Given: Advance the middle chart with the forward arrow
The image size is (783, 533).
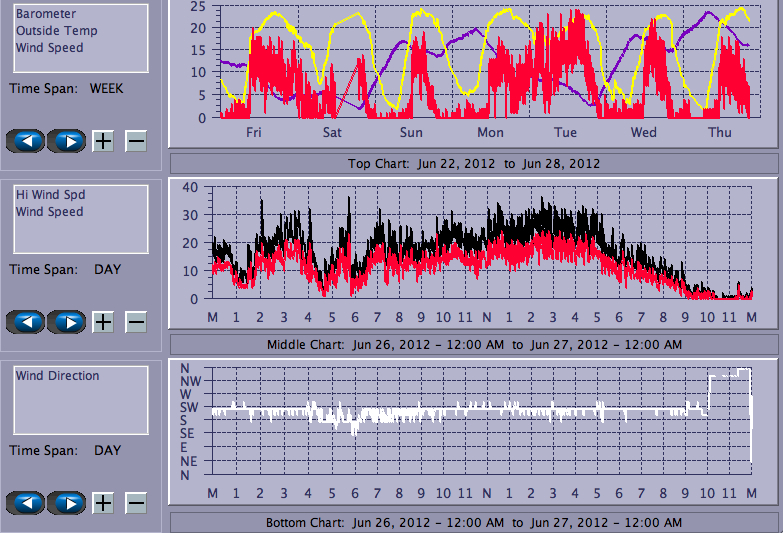Looking at the screenshot, I should [x=66, y=322].
